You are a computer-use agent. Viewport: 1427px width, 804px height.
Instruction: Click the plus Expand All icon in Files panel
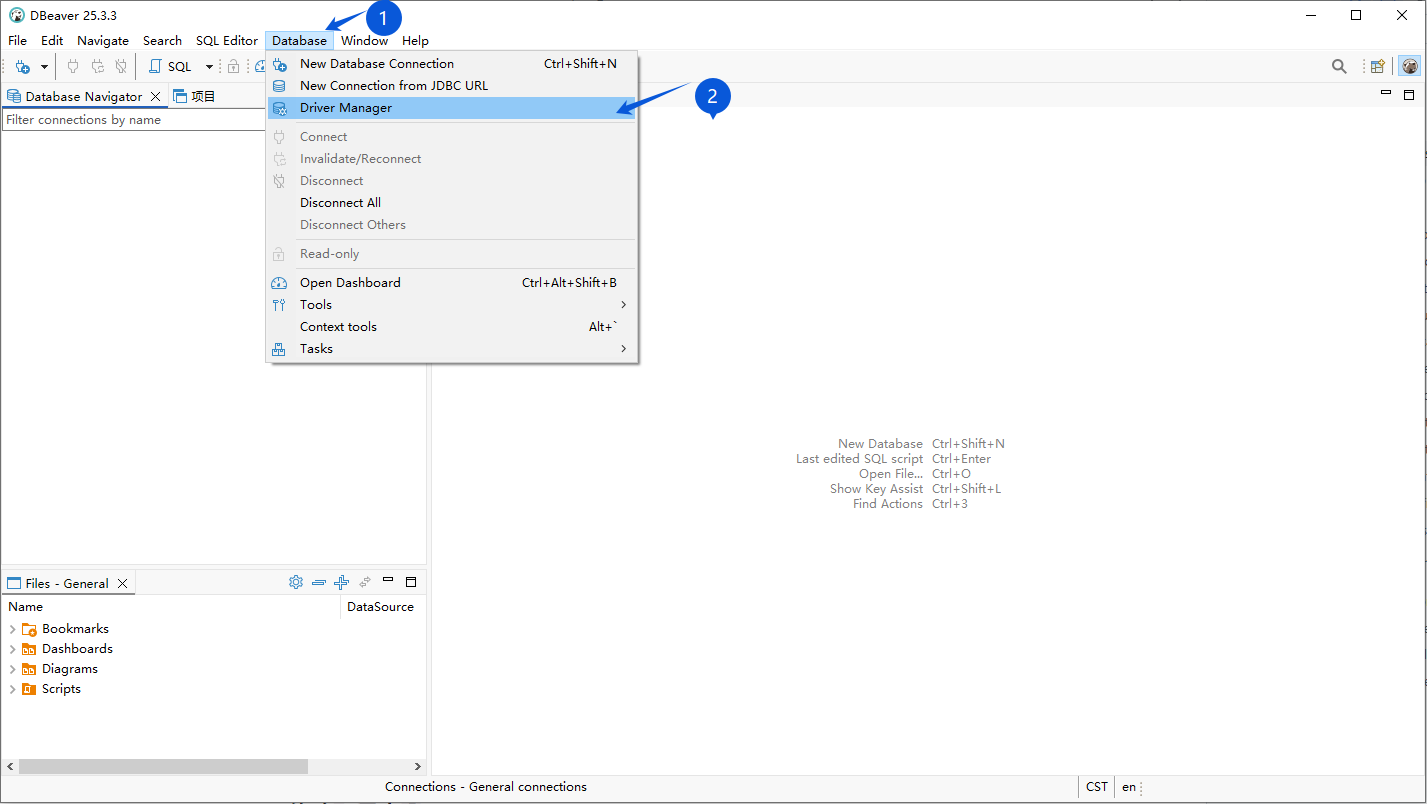click(x=342, y=582)
